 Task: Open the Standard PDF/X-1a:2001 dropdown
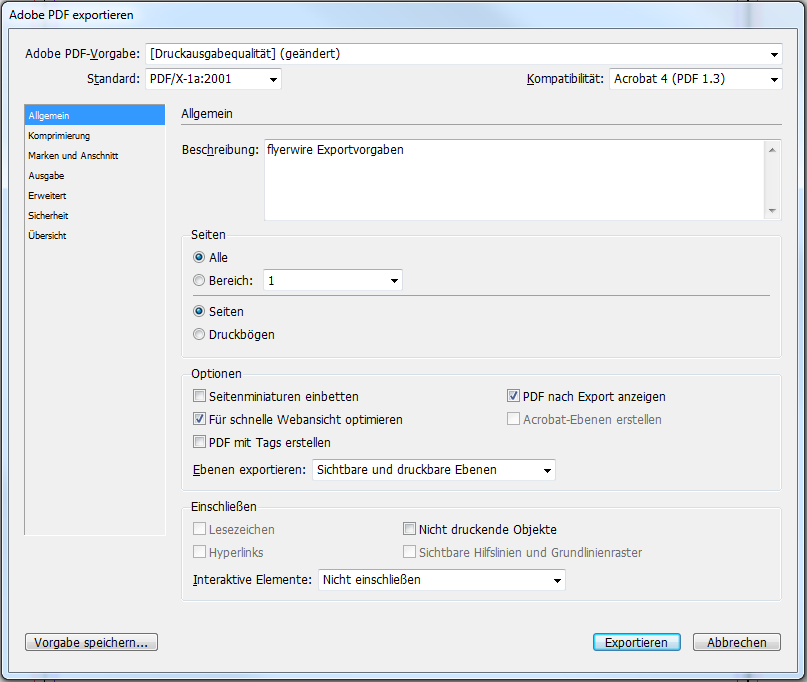(213, 79)
